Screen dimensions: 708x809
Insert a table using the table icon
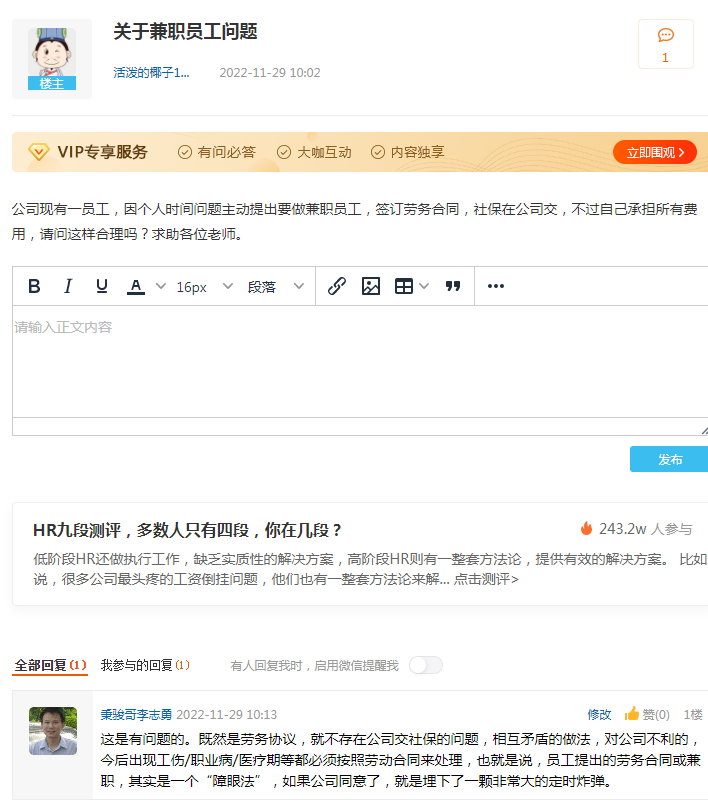404,286
